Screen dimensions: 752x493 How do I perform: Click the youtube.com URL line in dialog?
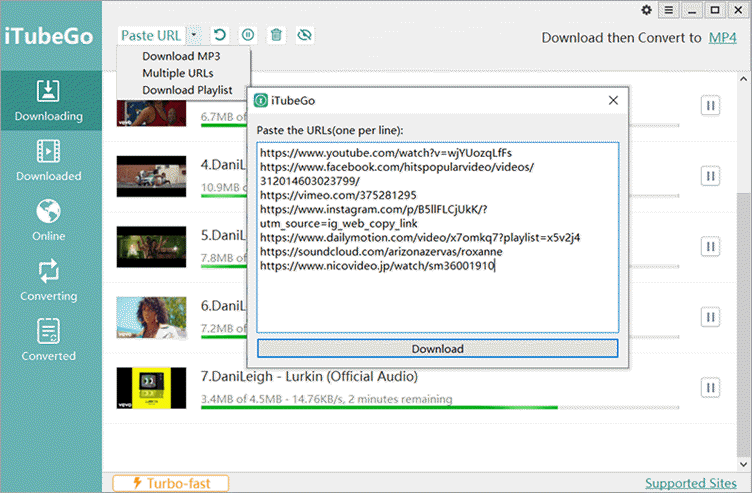(386, 153)
